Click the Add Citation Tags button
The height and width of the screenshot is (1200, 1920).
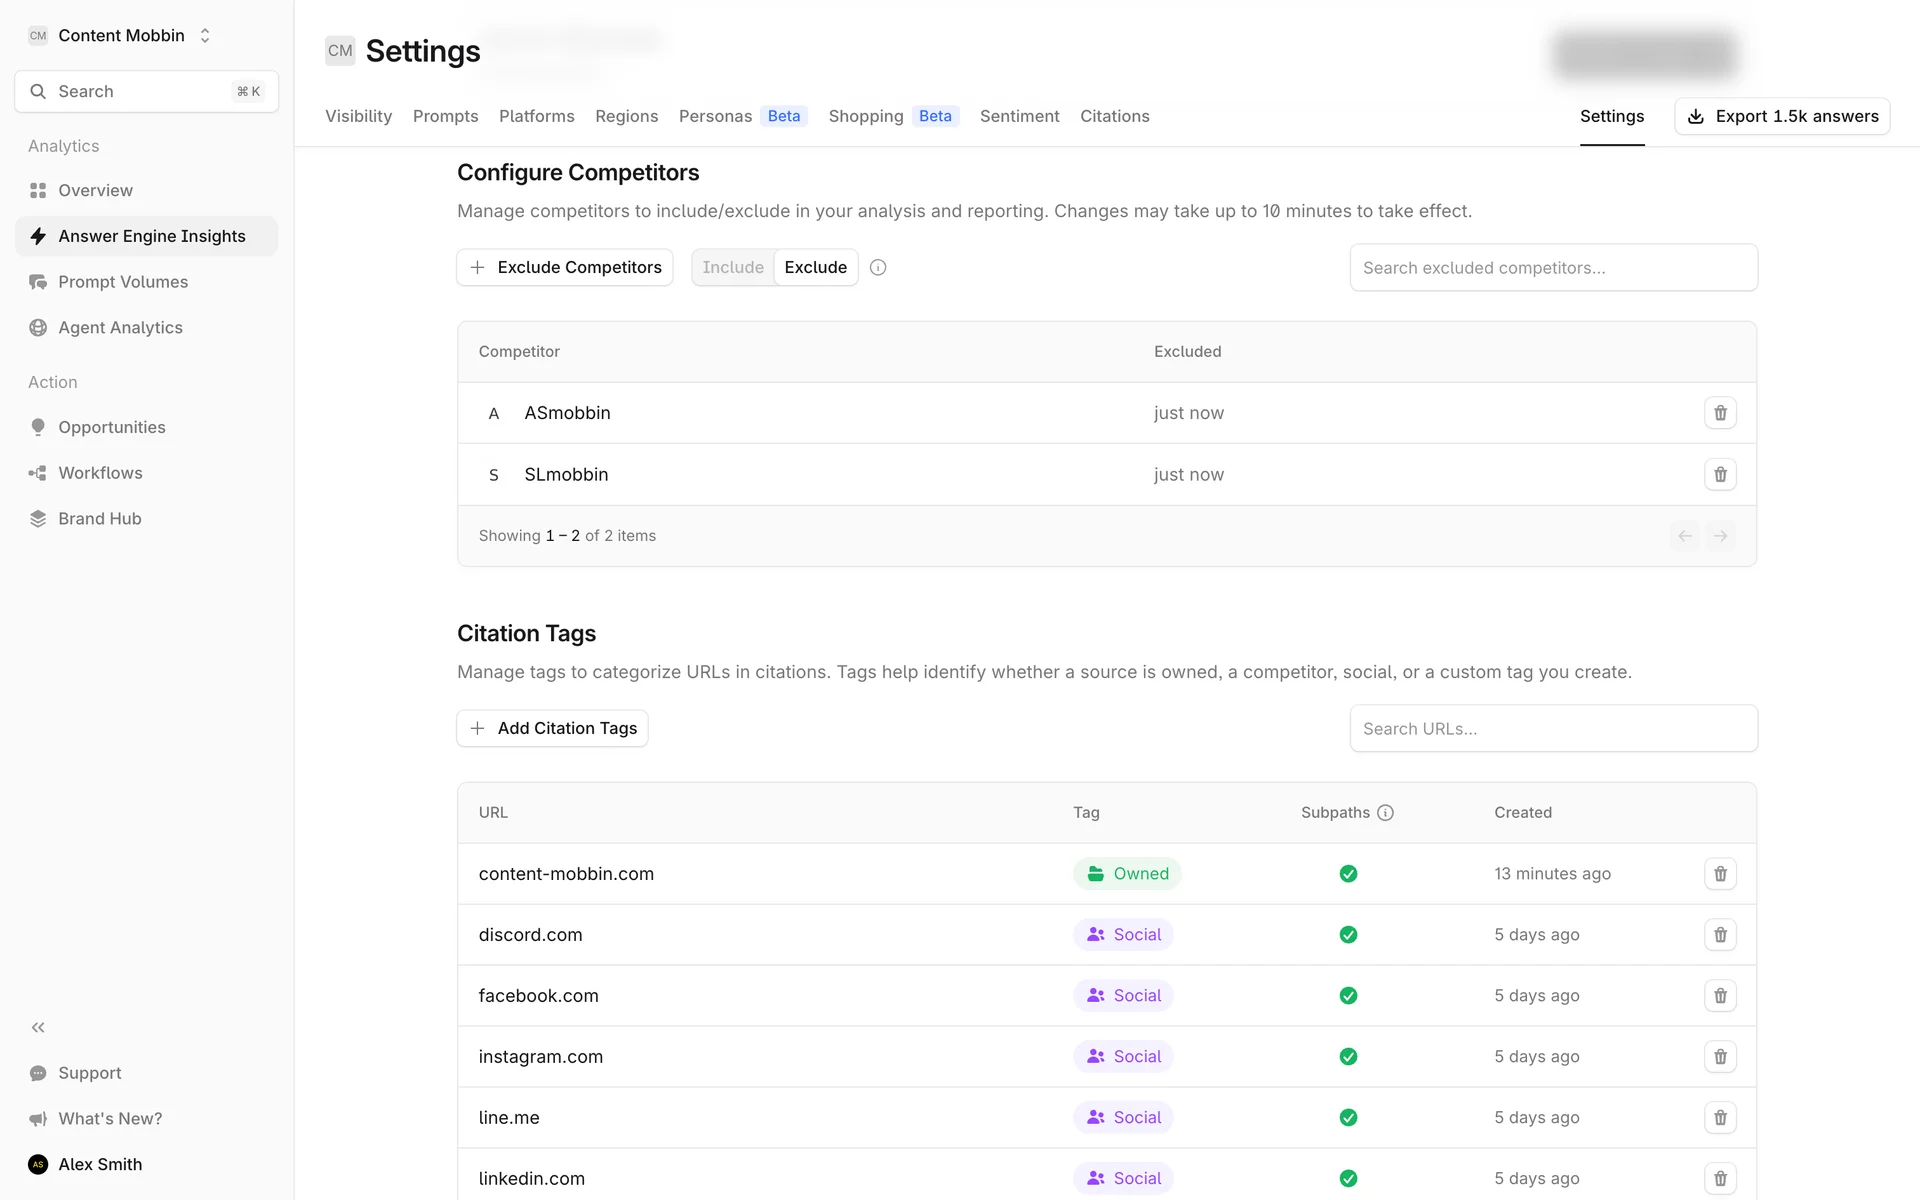pyautogui.click(x=552, y=728)
